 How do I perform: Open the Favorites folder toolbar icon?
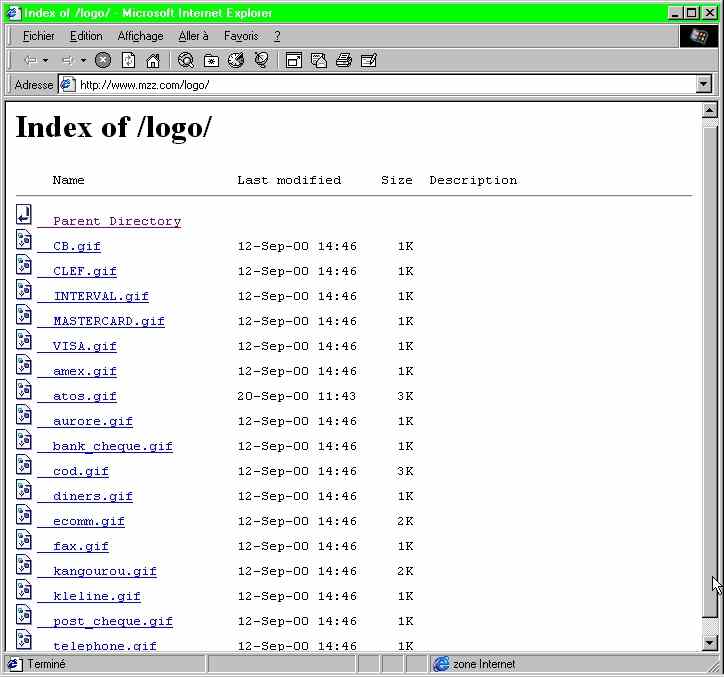point(211,60)
